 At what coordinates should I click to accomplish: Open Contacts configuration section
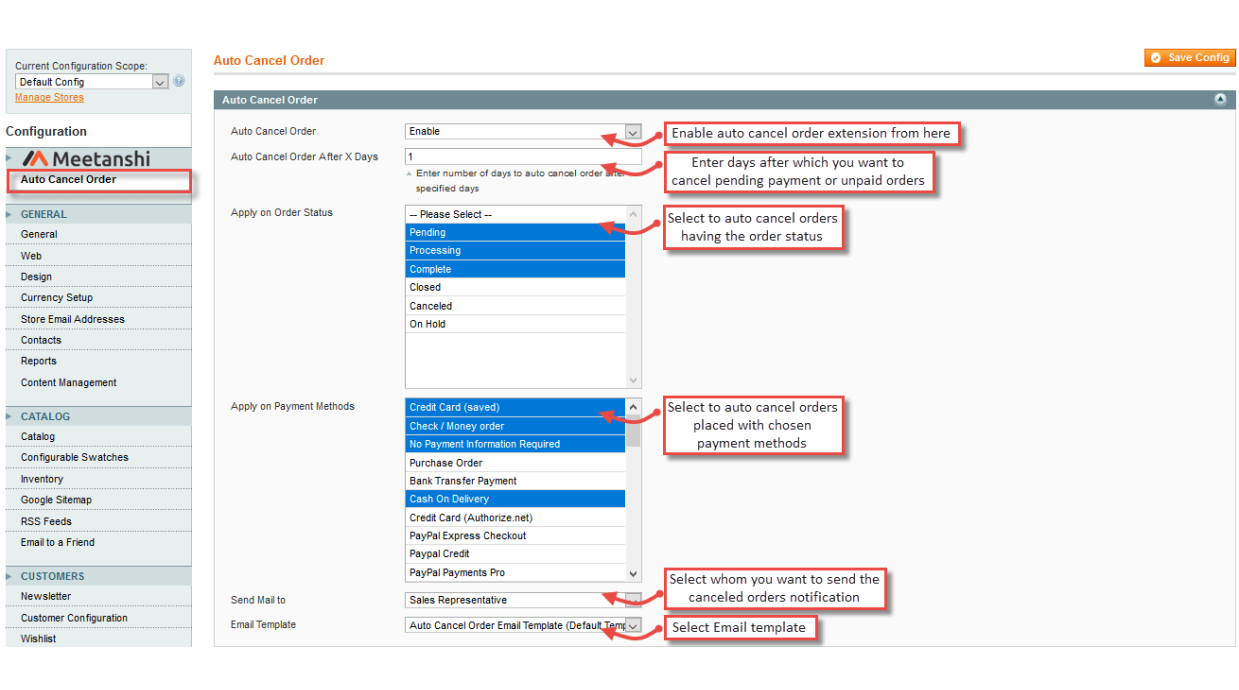[41, 341]
